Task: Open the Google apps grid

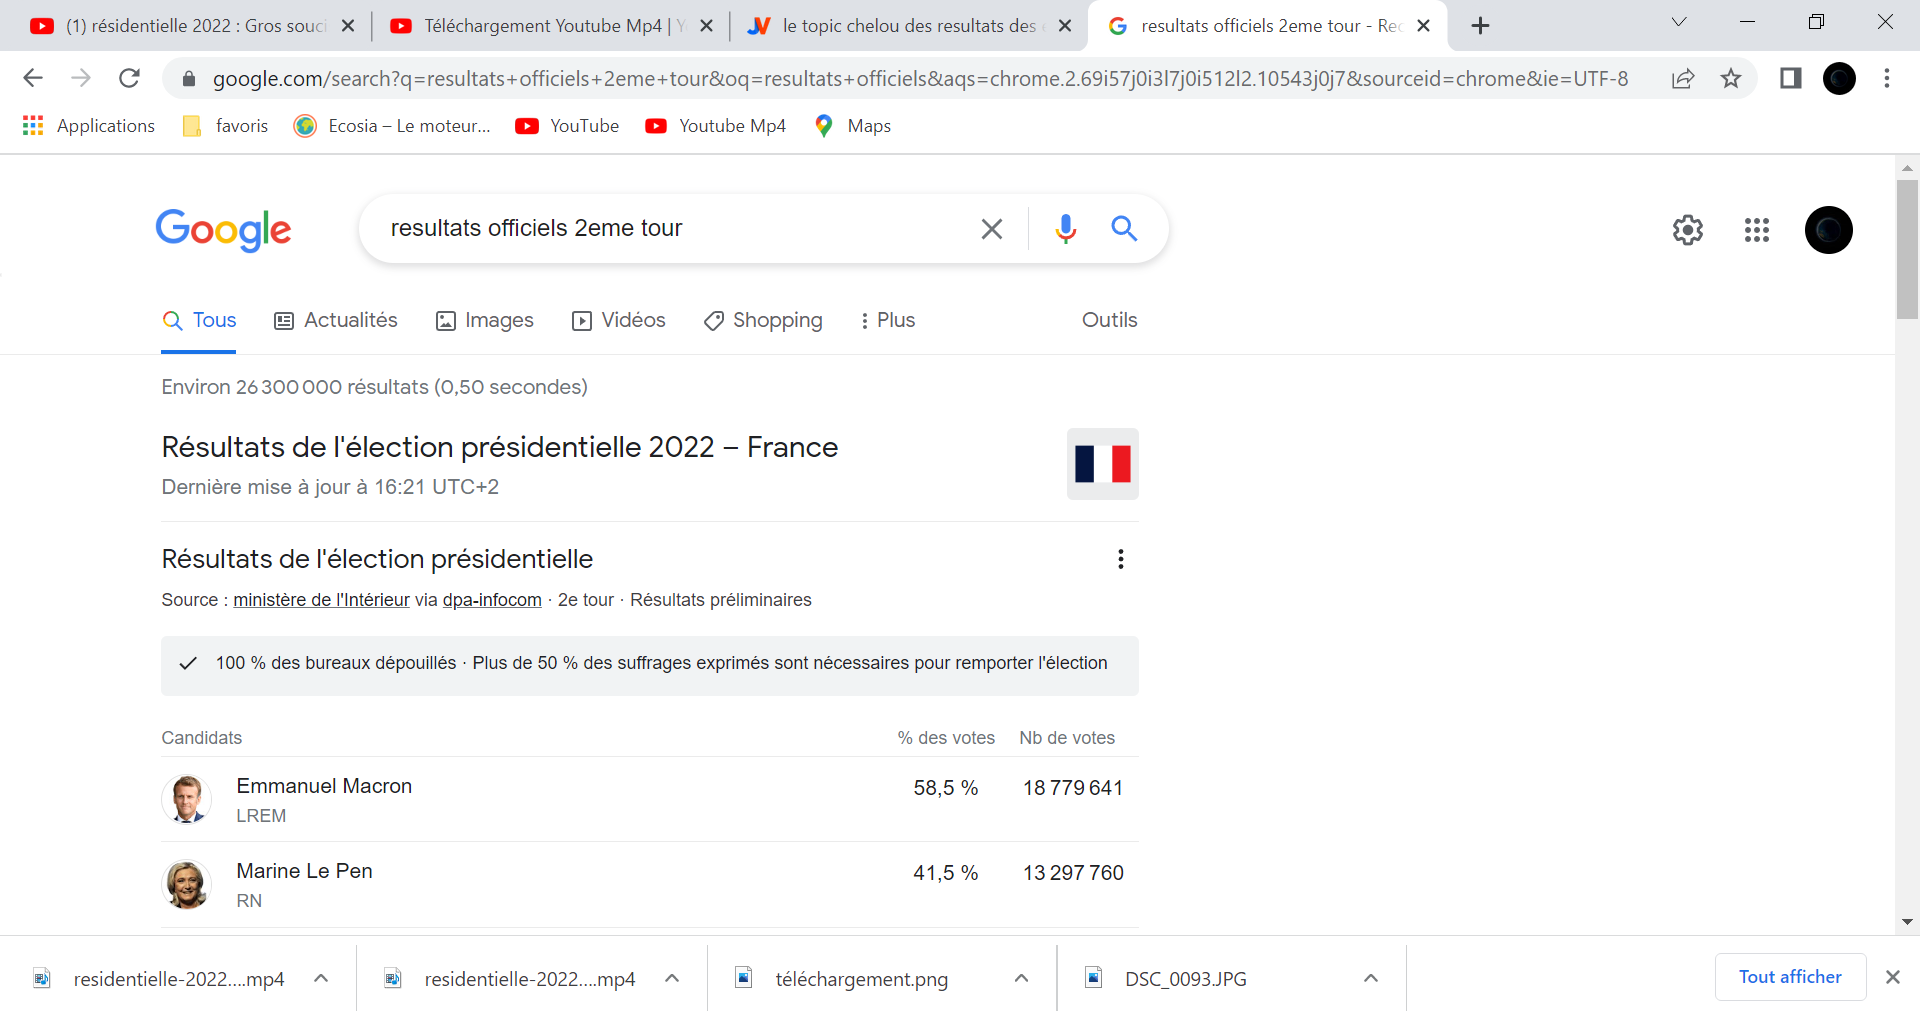Action: pos(1756,230)
